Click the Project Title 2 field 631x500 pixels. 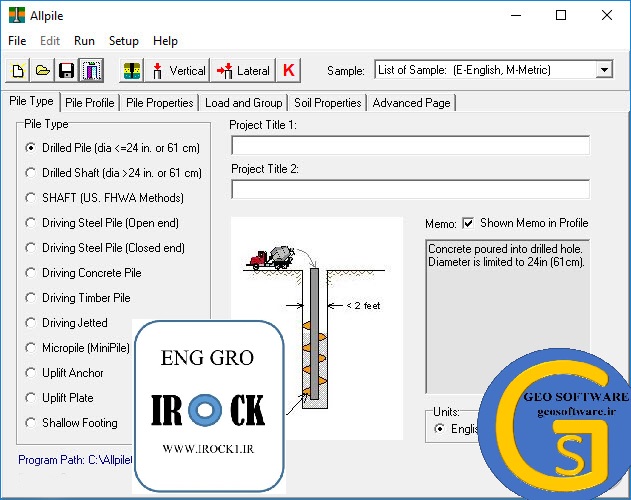(x=410, y=189)
